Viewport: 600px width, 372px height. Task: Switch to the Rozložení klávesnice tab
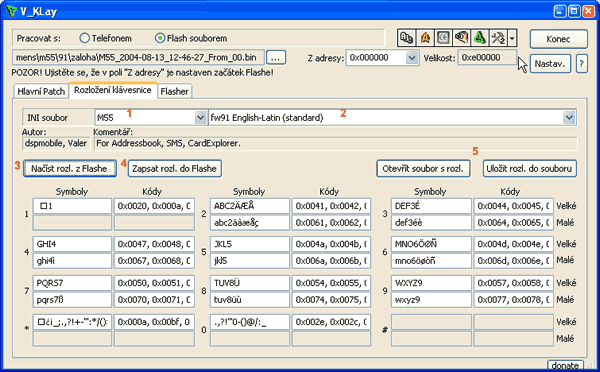pyautogui.click(x=113, y=90)
